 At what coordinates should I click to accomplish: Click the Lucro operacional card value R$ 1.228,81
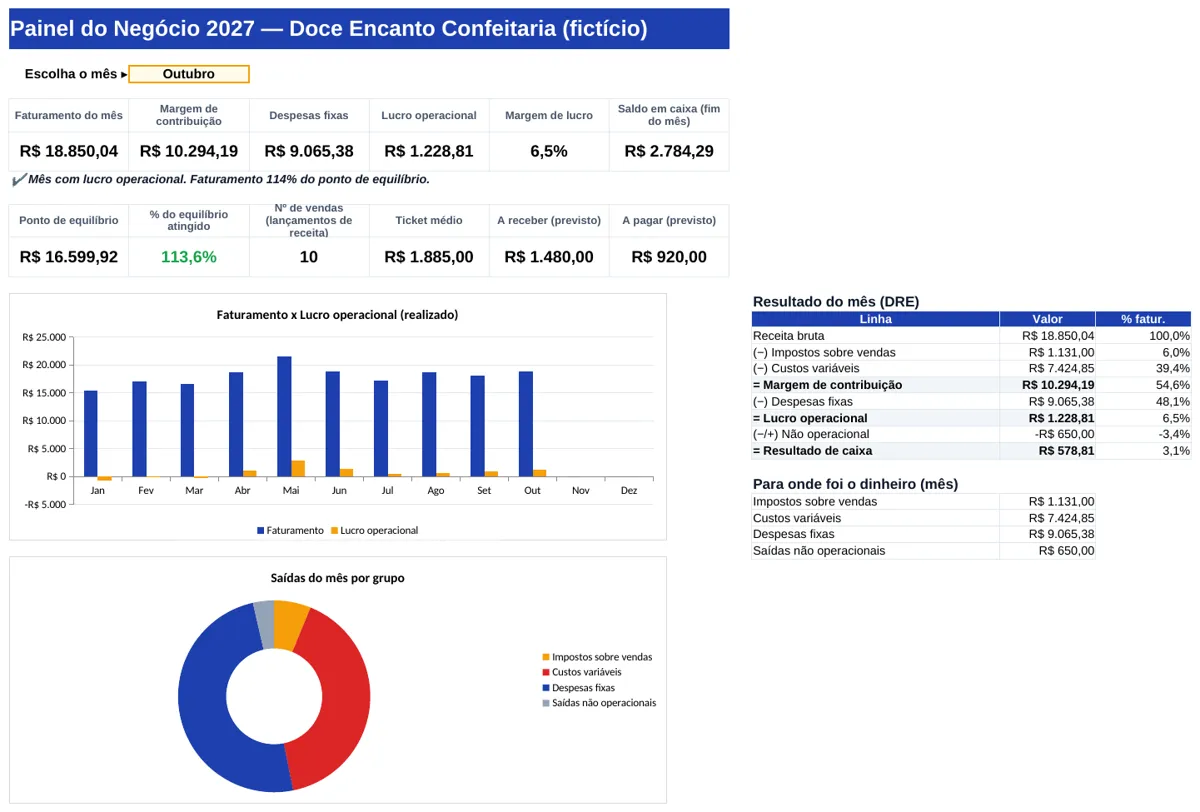tap(429, 151)
